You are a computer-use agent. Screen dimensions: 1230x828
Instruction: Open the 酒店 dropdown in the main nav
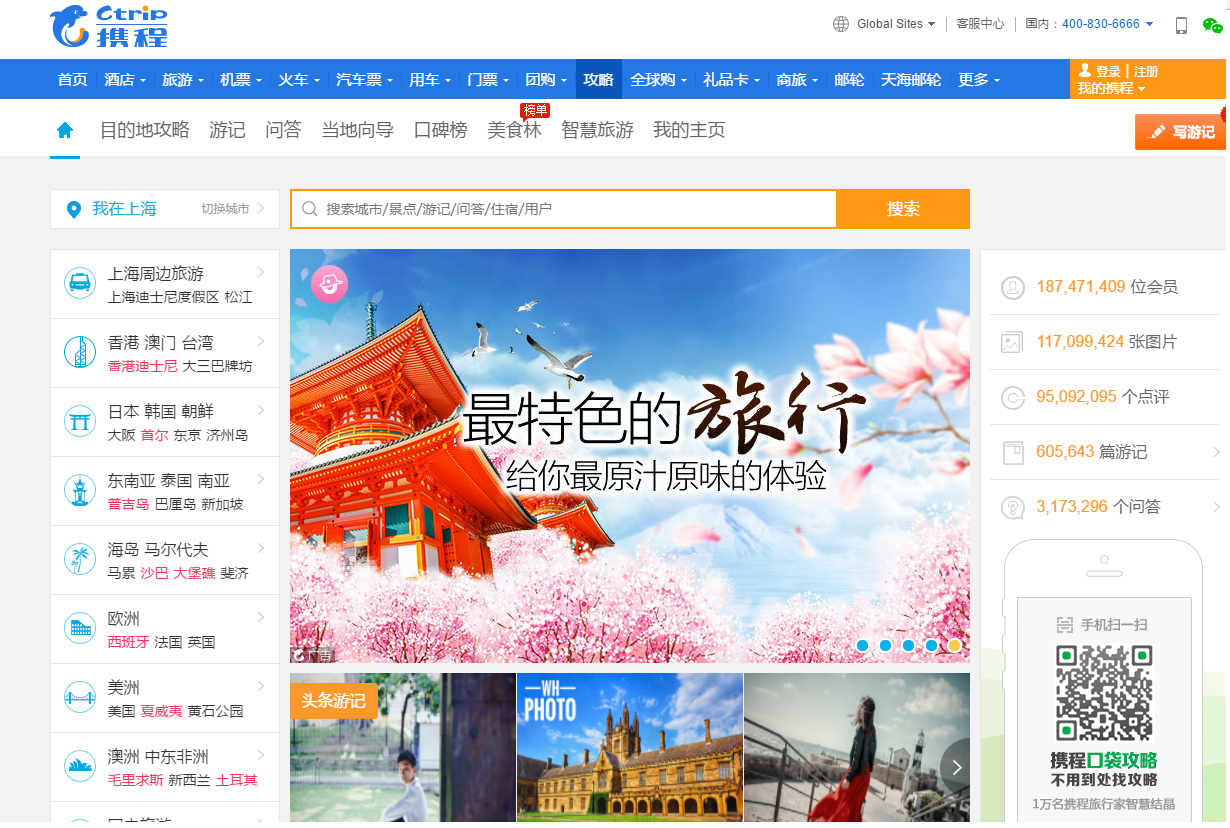(125, 80)
